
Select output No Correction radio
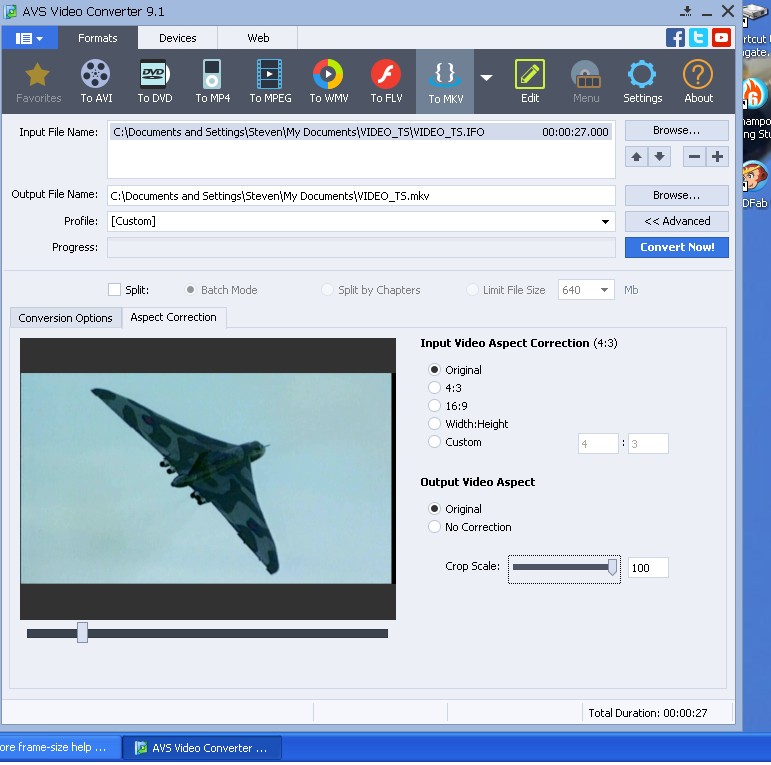pos(434,527)
